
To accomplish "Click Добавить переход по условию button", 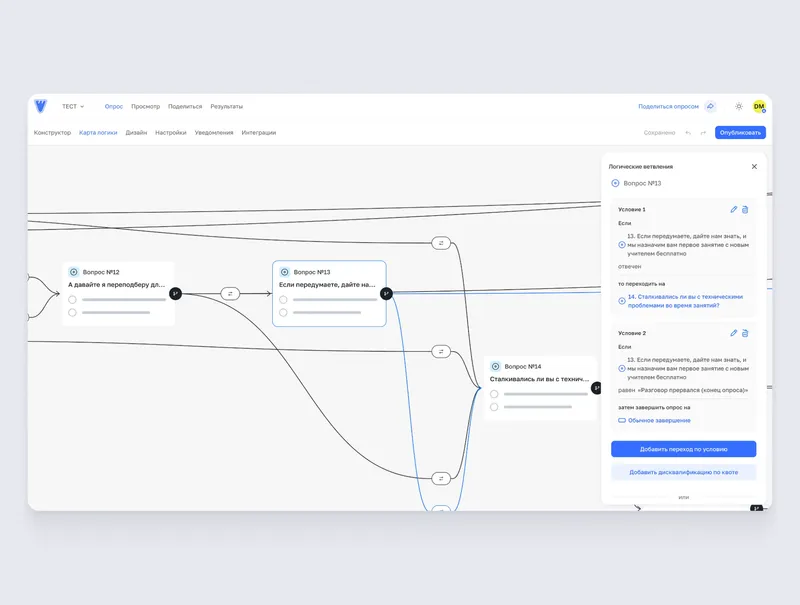I will click(683, 449).
